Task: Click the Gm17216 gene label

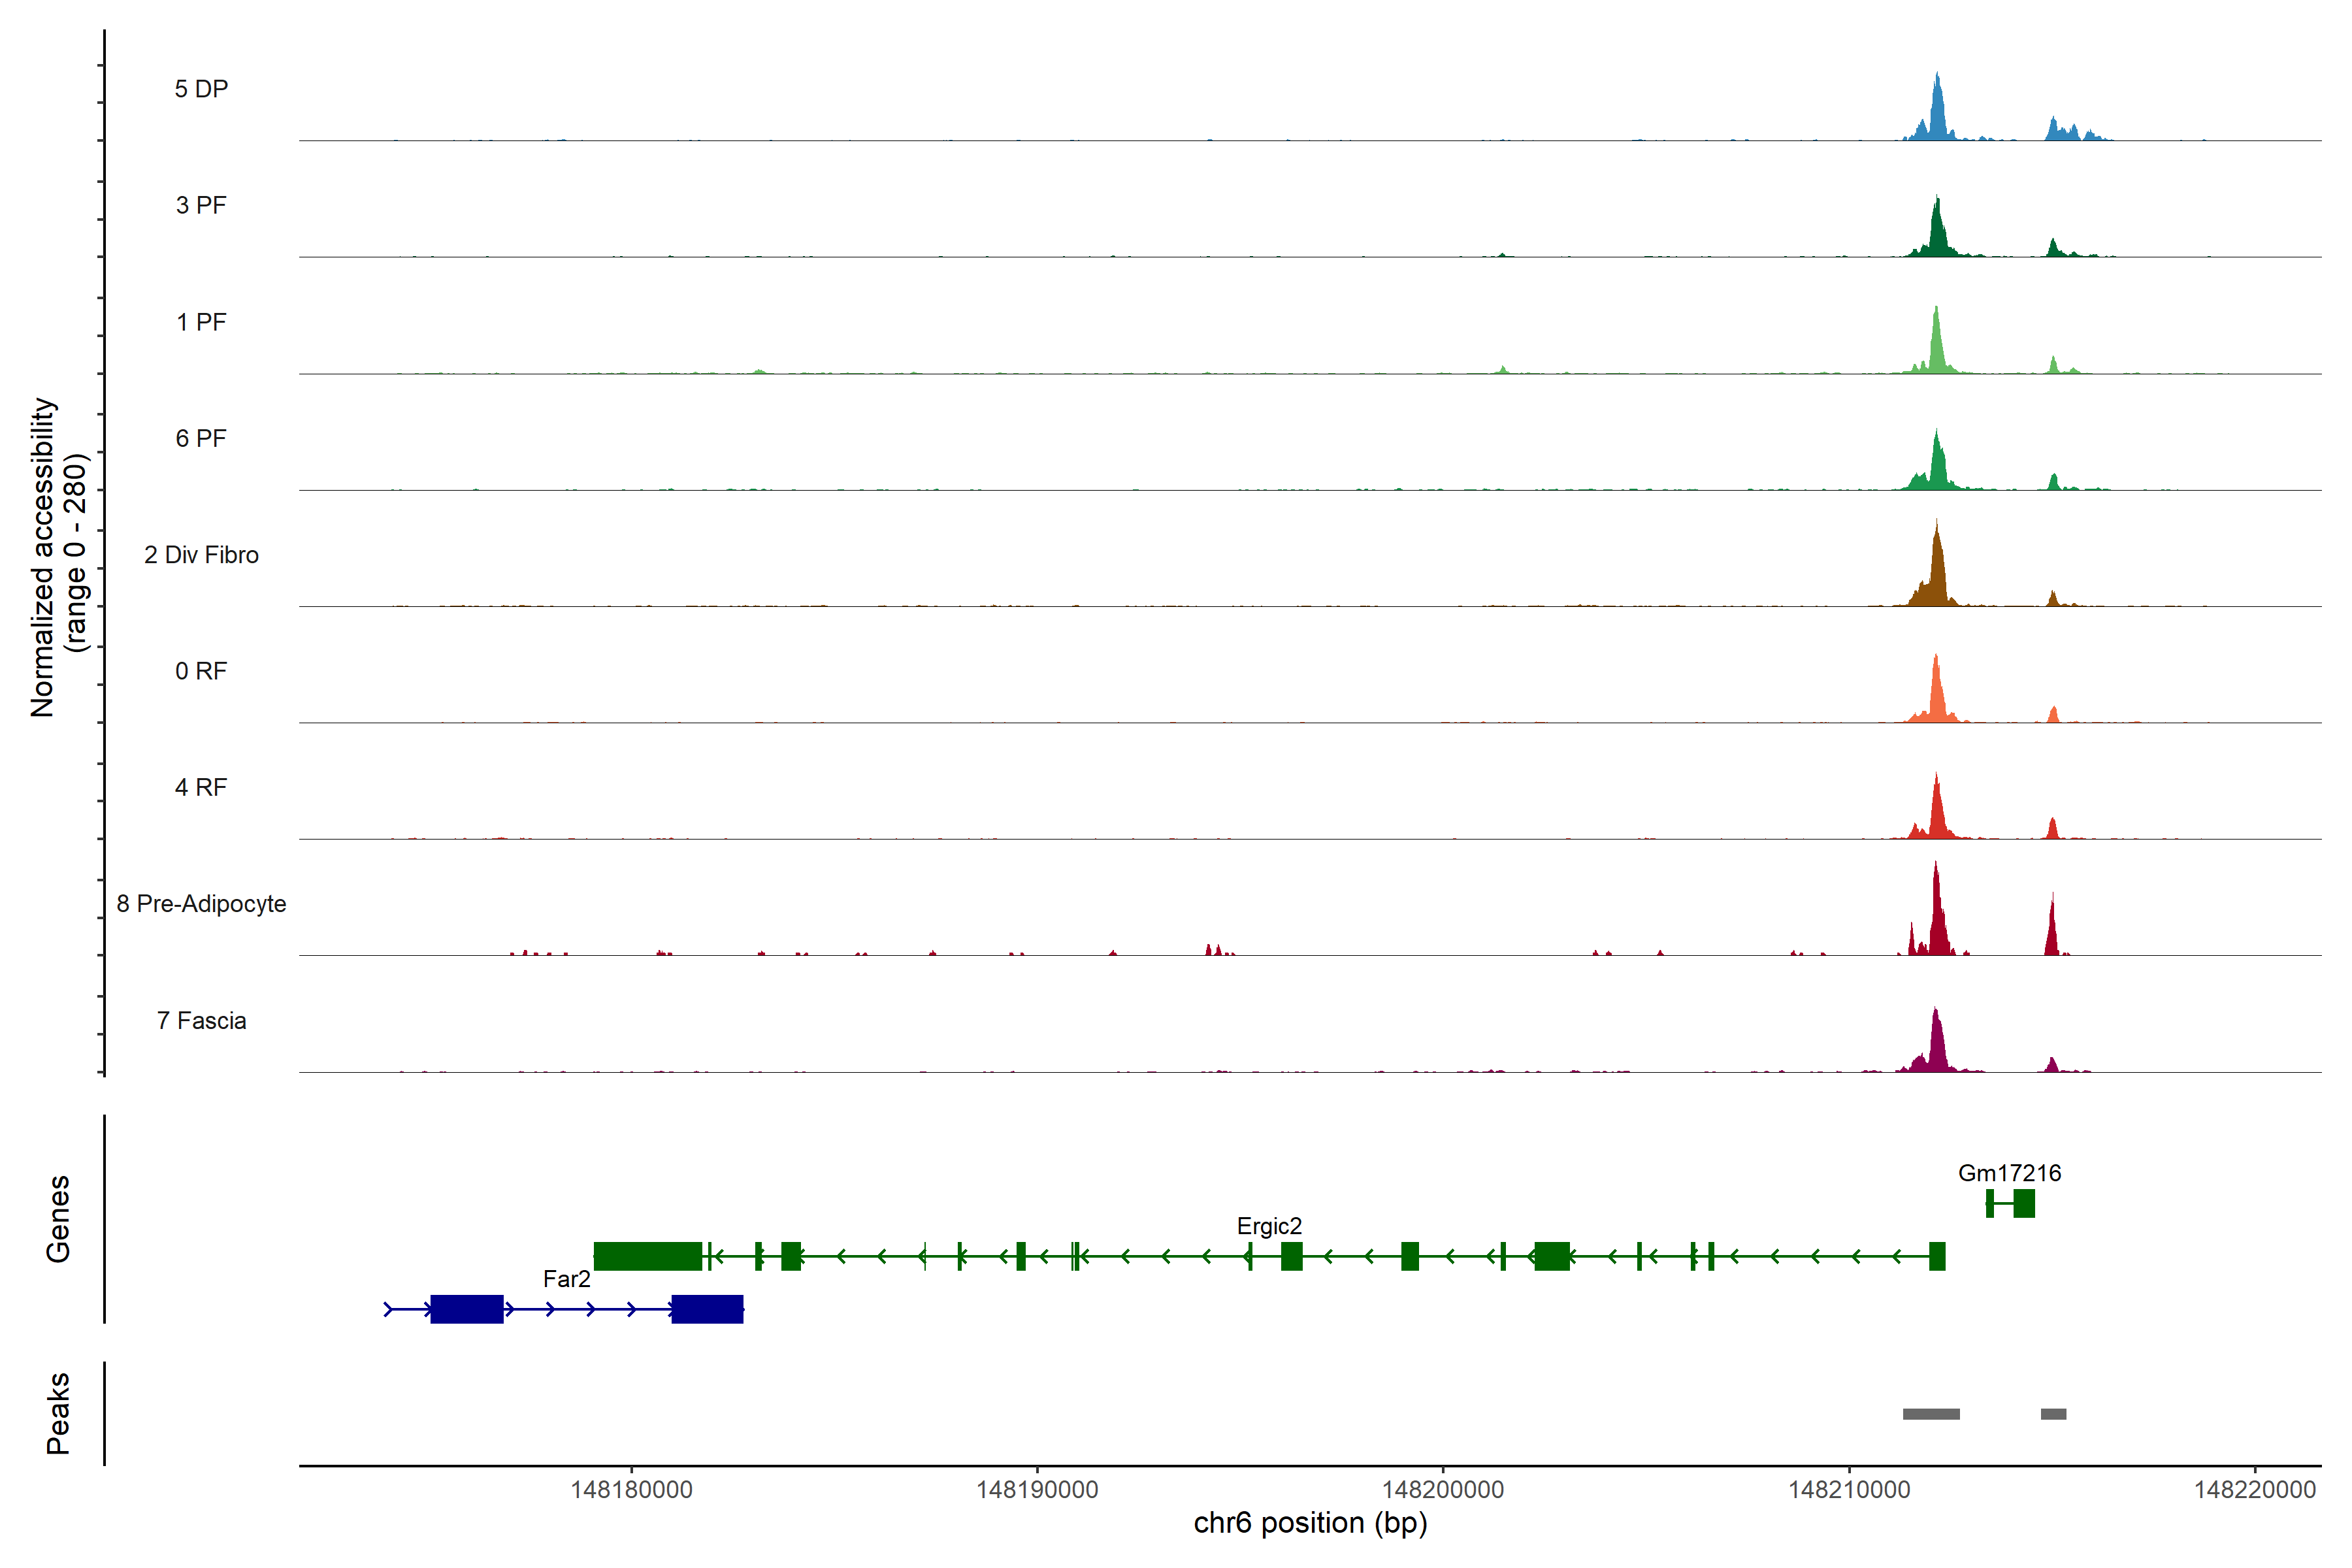Action: [2009, 1173]
